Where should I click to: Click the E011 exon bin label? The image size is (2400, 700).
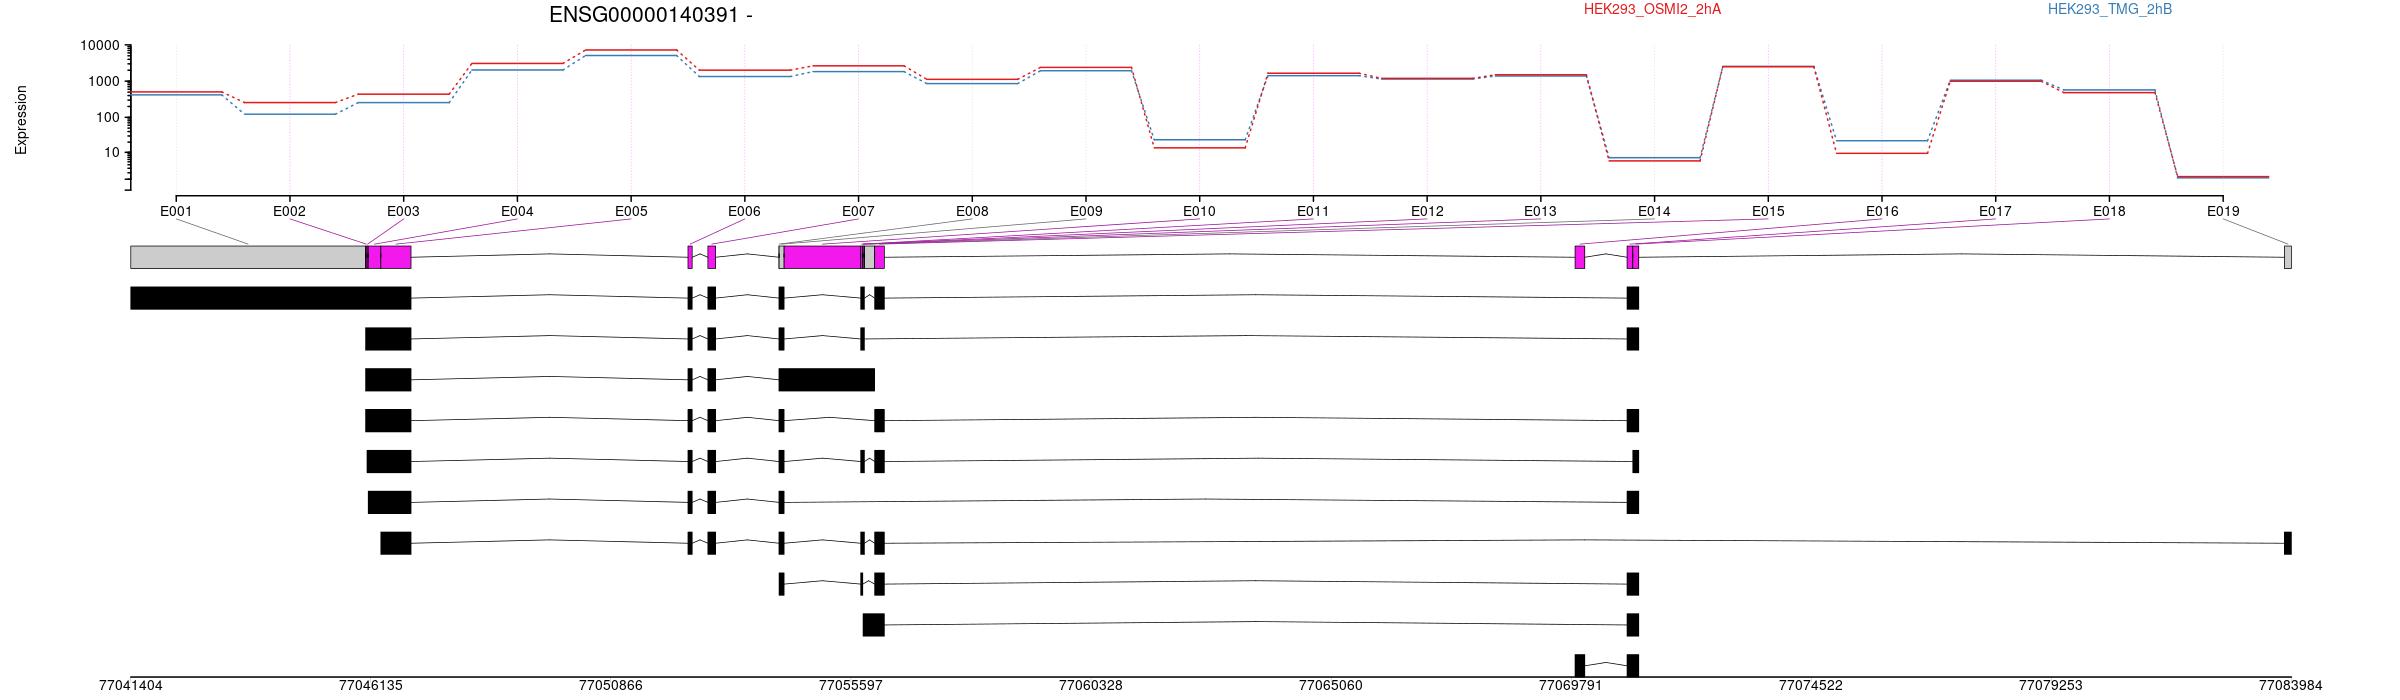pos(1313,211)
